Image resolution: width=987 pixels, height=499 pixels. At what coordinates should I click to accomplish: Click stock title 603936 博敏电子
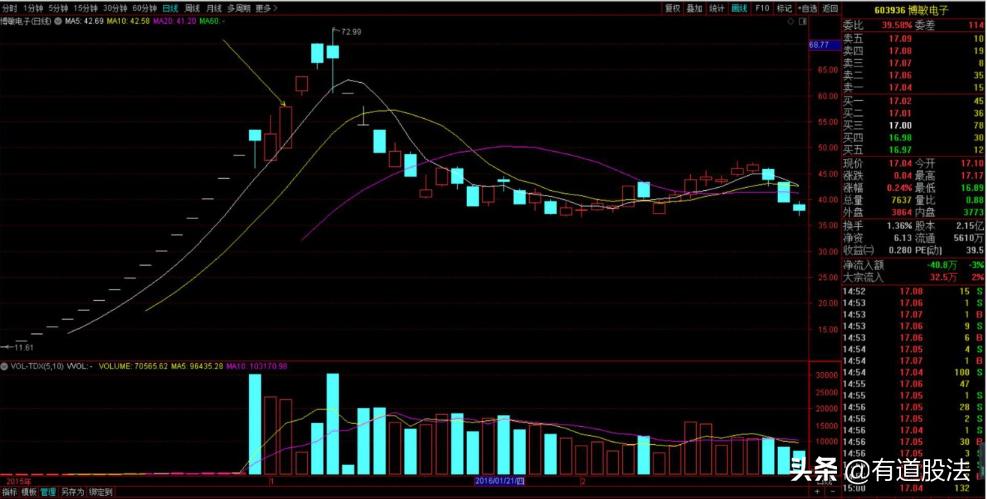tap(913, 9)
